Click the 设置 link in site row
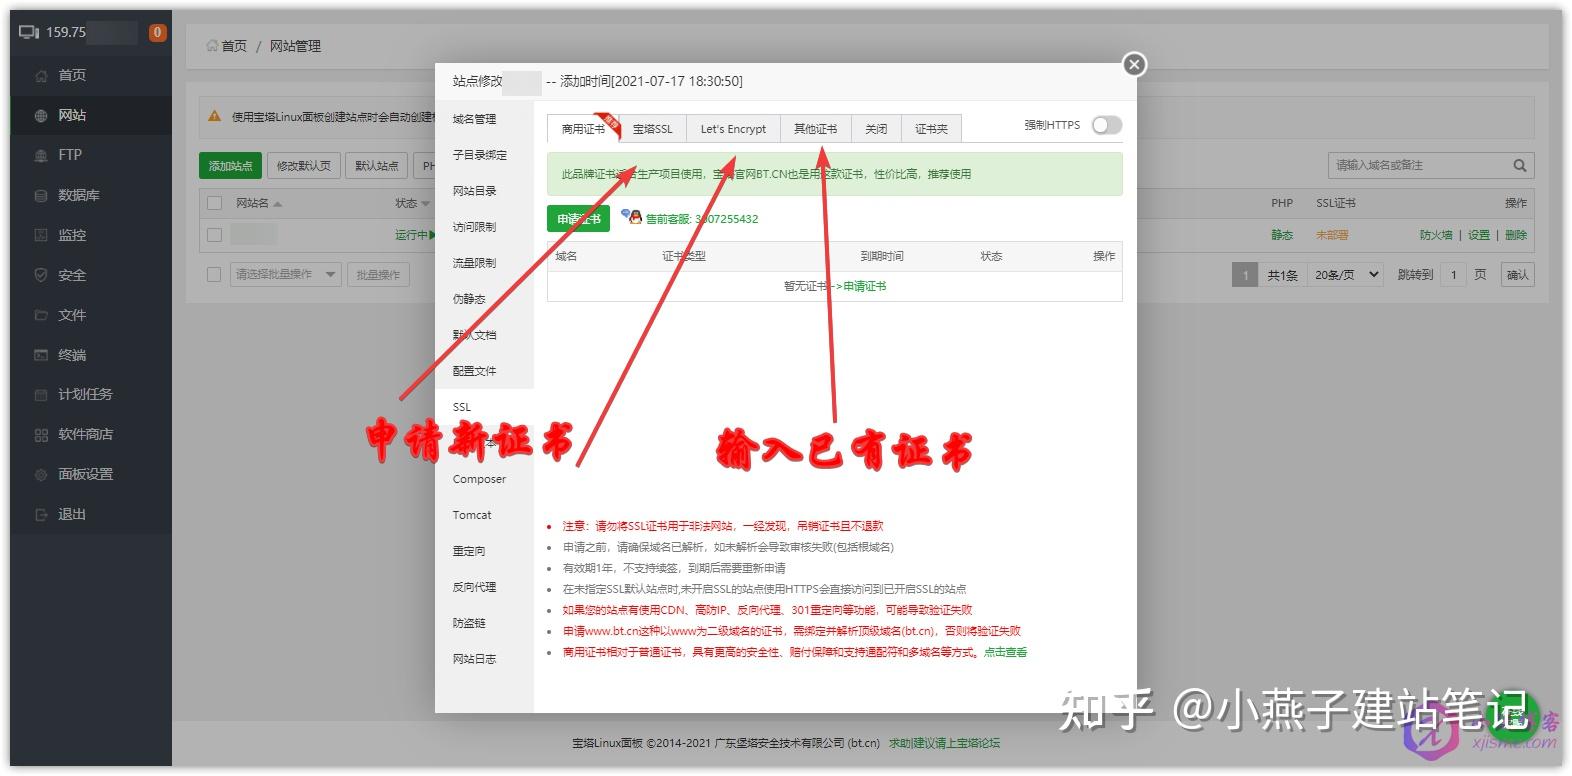 tap(1479, 235)
